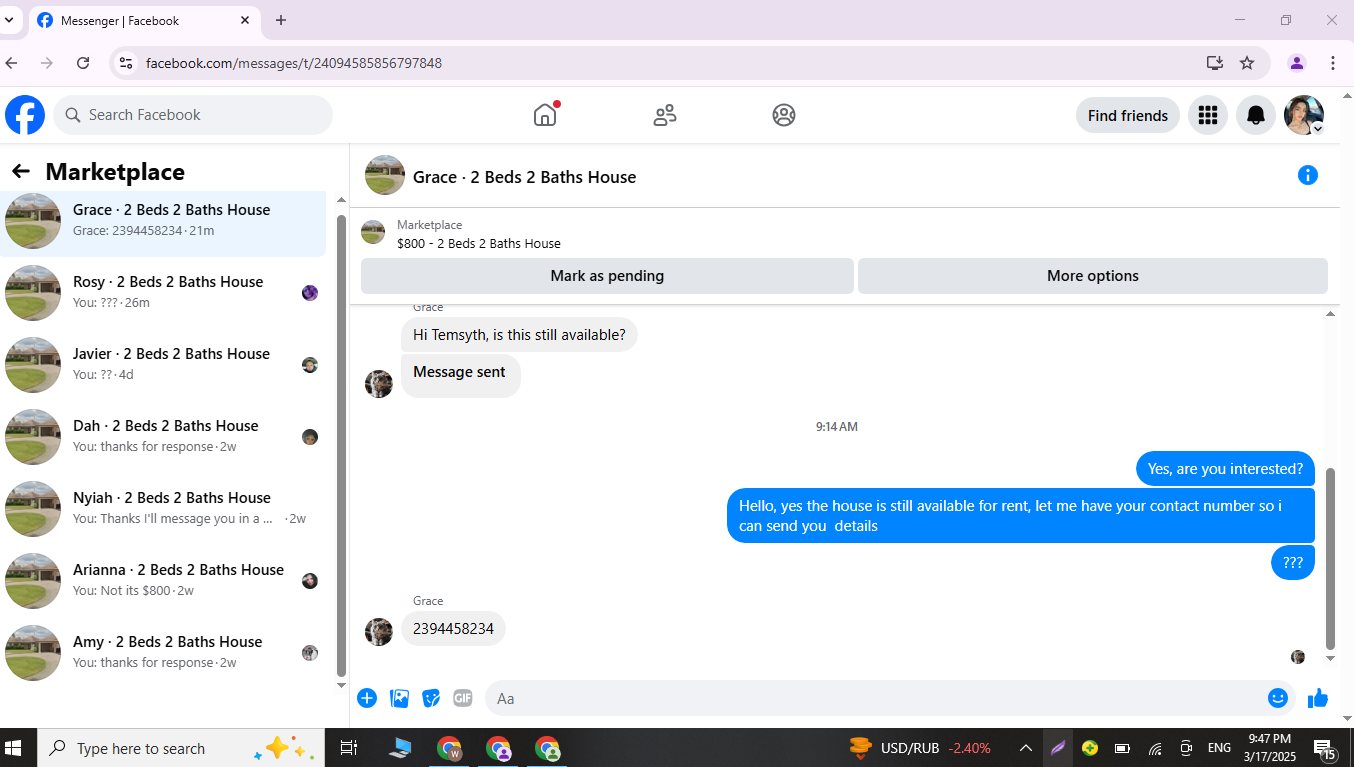
Task: Show hidden system tray icons
Action: pos(1026,748)
